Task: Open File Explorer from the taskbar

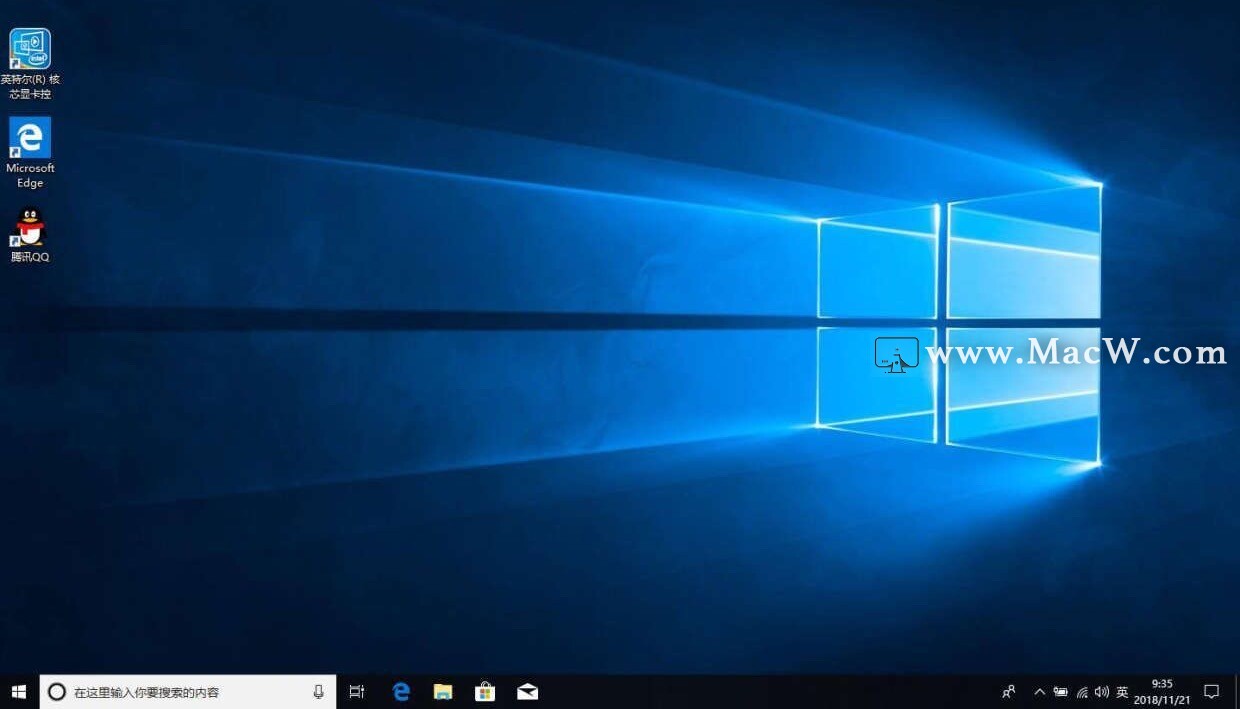Action: pyautogui.click(x=443, y=691)
